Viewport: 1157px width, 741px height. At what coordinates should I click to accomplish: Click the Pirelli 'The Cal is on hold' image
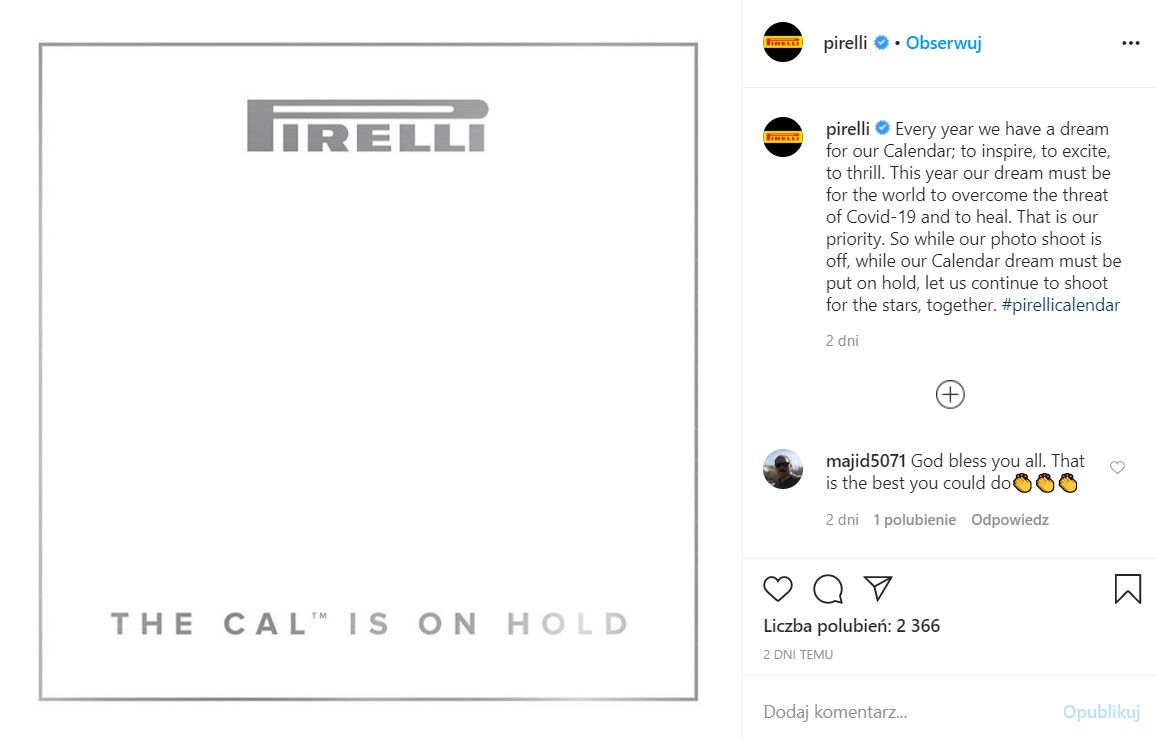(368, 371)
